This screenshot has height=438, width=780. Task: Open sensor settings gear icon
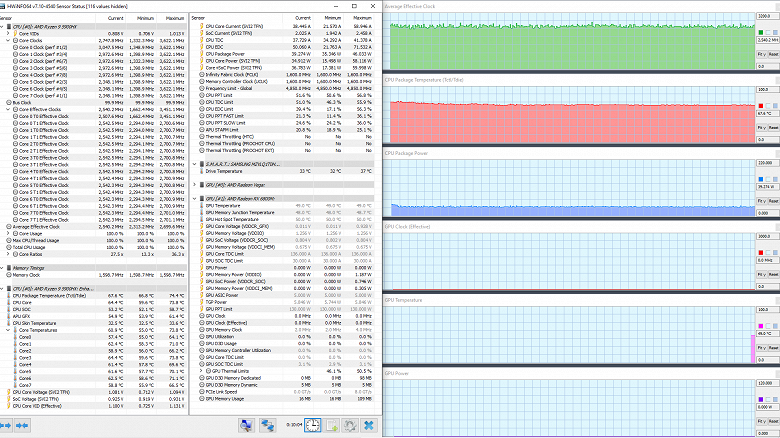pos(352,426)
